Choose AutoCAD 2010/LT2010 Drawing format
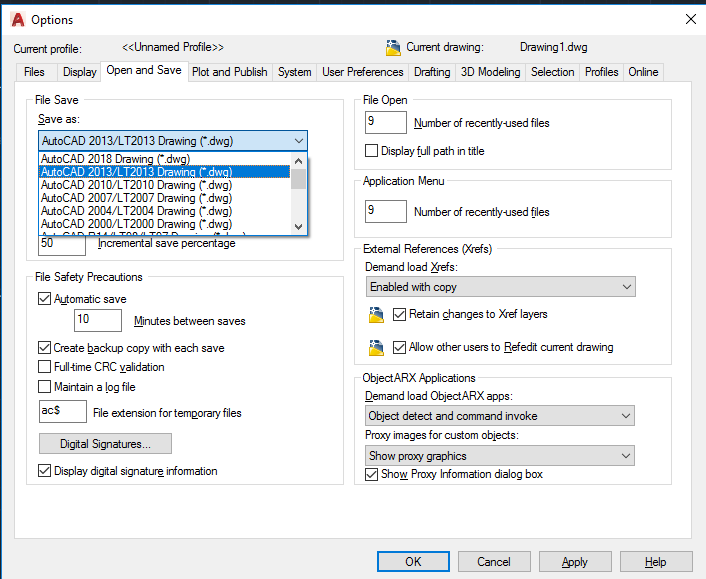Viewport: 706px width, 579px height. click(165, 185)
